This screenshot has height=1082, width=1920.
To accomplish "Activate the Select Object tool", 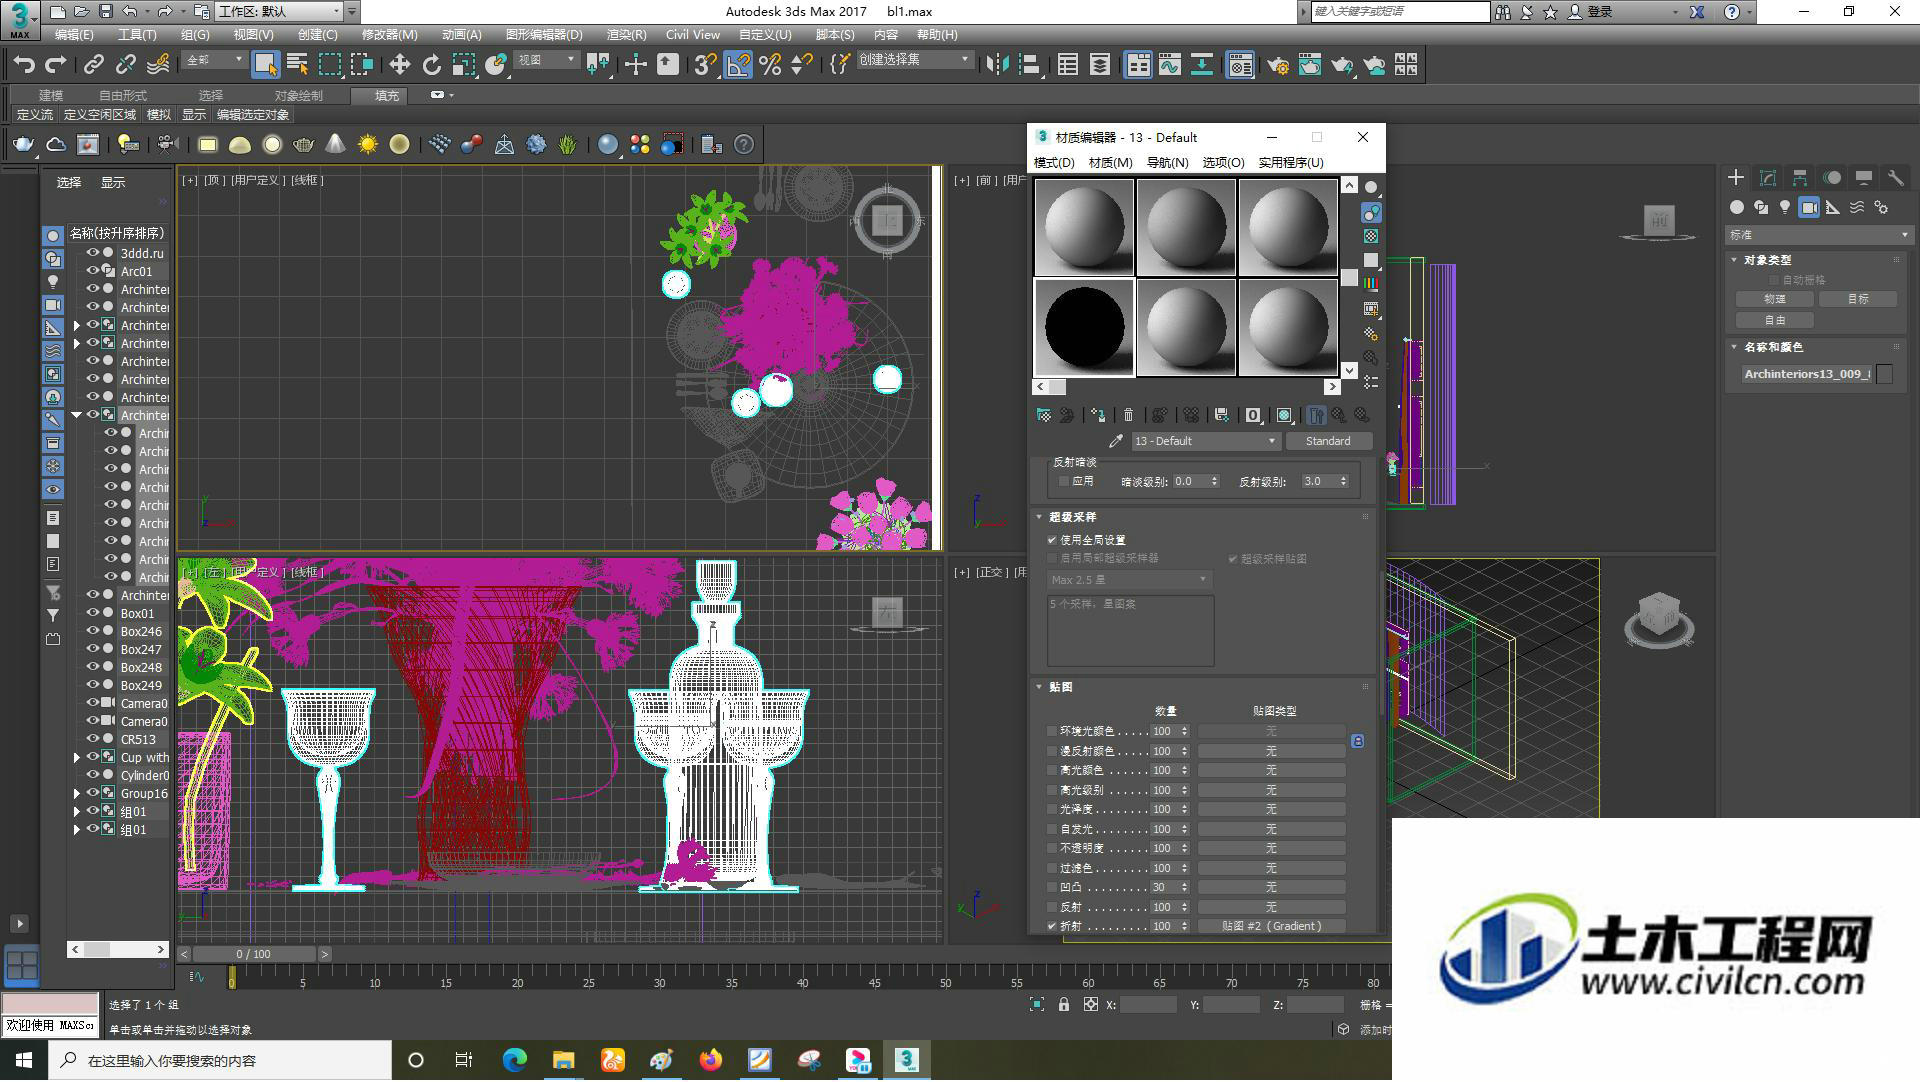I will coord(265,65).
